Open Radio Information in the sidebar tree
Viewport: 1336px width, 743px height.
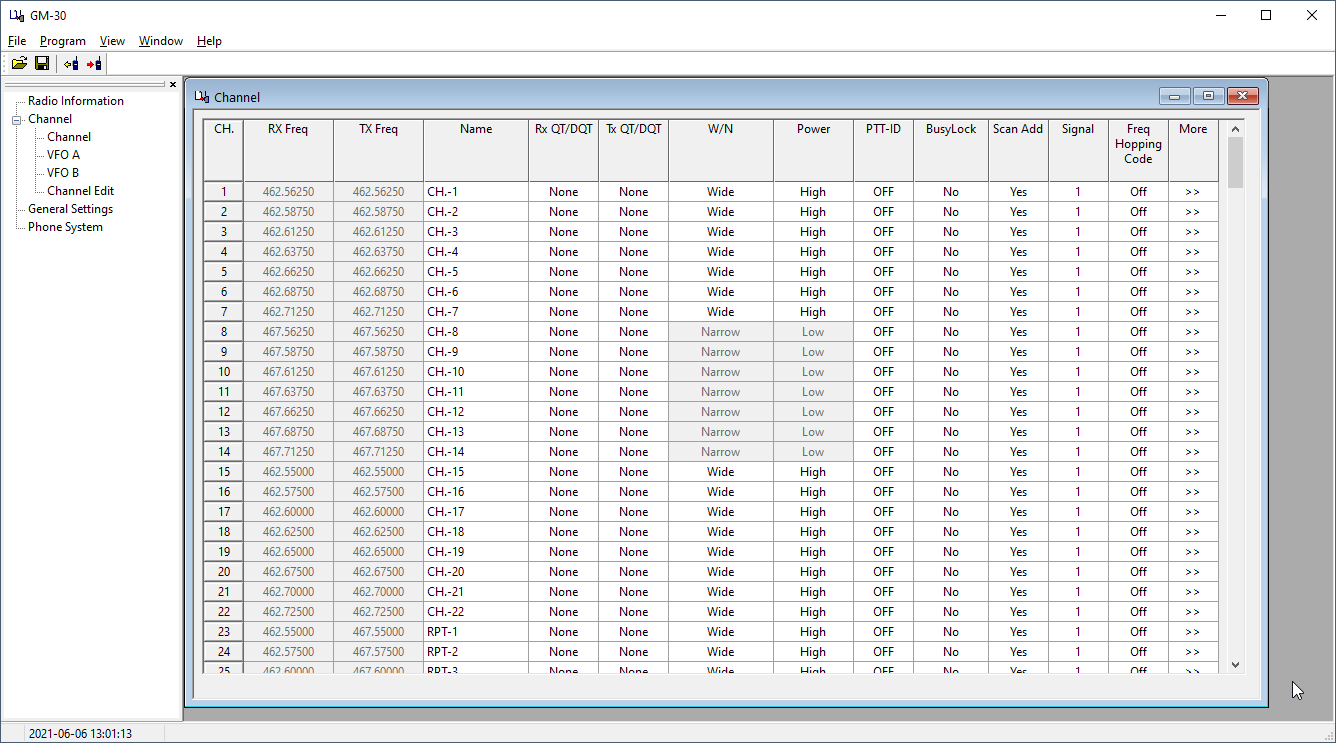coord(74,100)
